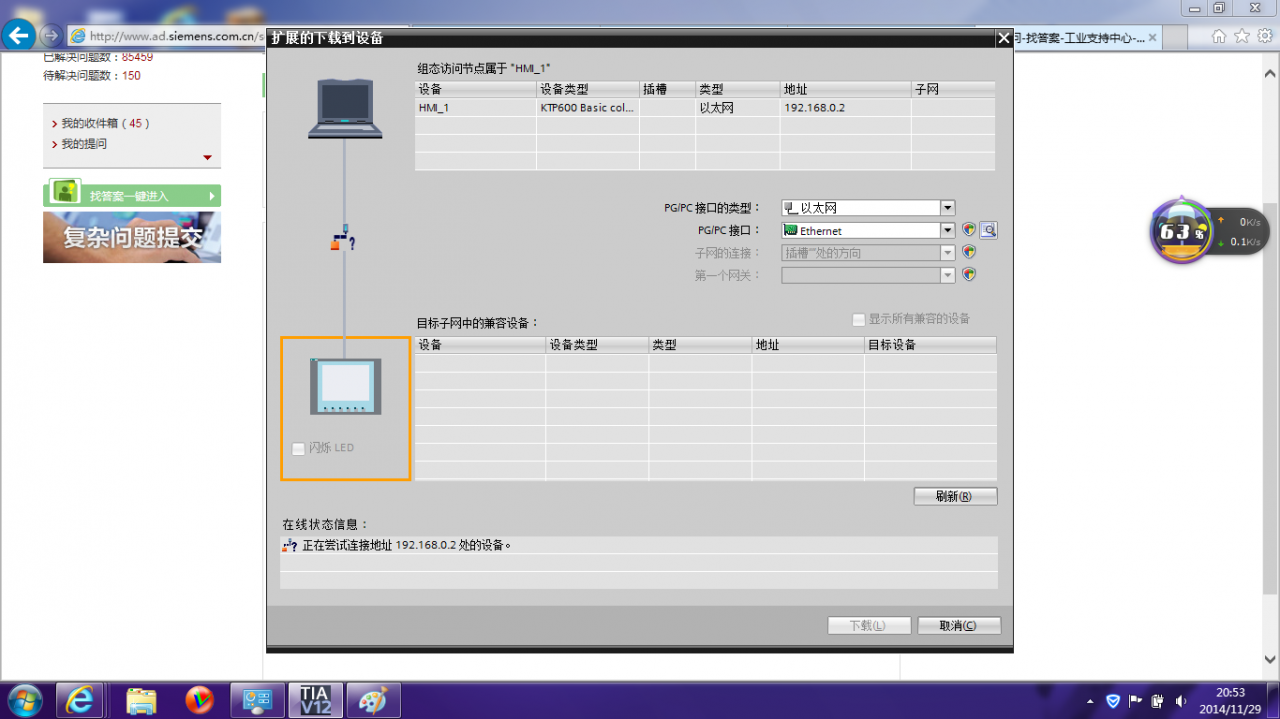Click the laptop PG/PC computer image
Viewport: 1280px width, 719px height.
345,108
